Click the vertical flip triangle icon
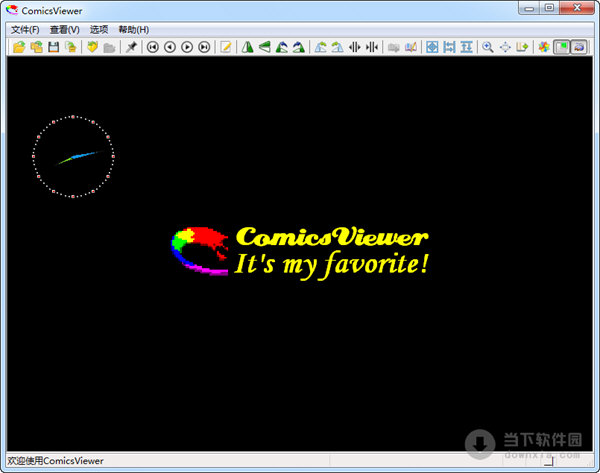The height and width of the screenshot is (473, 600). pyautogui.click(x=265, y=47)
